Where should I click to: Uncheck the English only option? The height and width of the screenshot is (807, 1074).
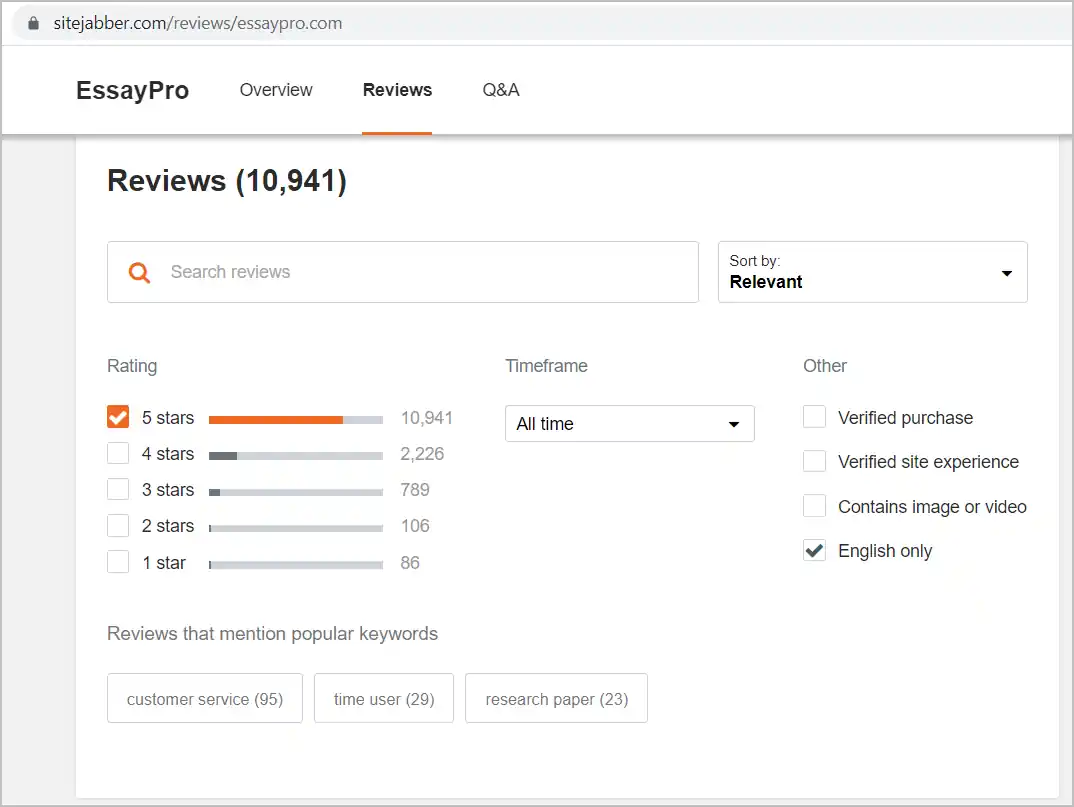click(814, 550)
